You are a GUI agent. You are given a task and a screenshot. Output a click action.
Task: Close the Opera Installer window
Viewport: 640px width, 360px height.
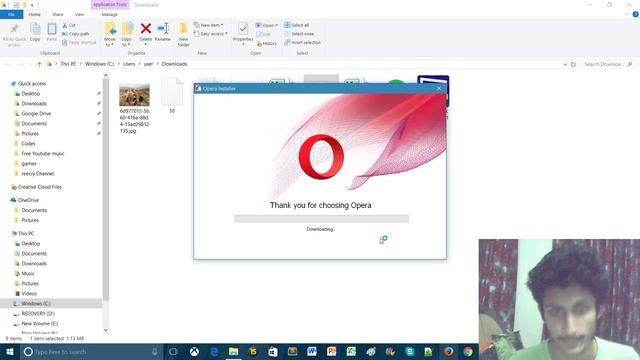tap(439, 88)
